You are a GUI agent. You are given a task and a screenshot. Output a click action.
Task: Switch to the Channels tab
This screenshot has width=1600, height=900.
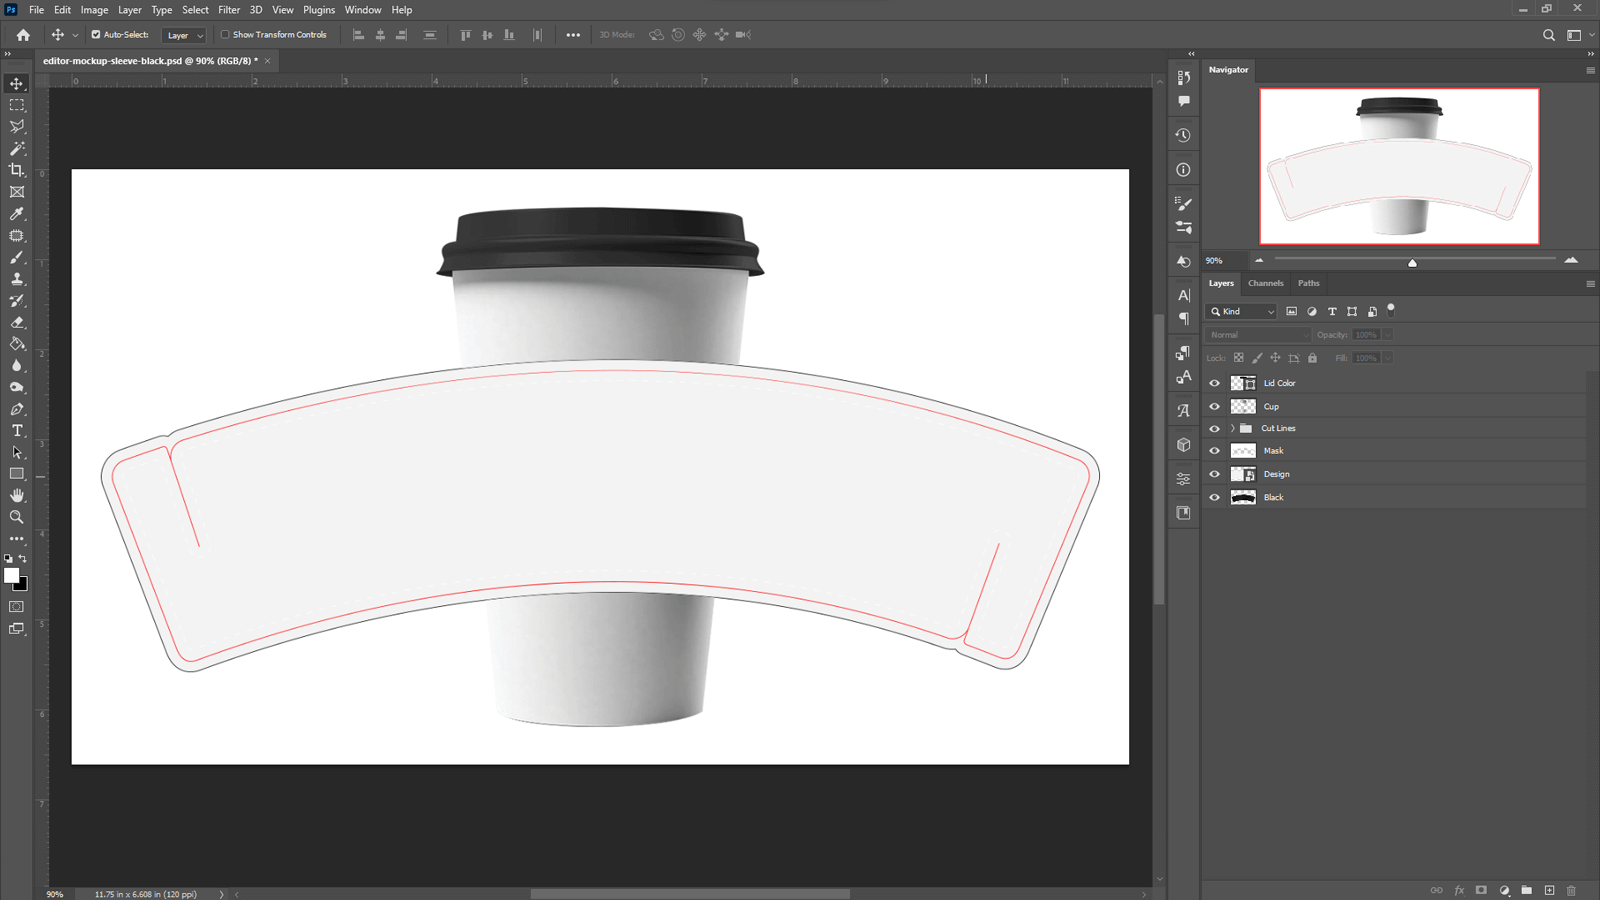pos(1265,283)
